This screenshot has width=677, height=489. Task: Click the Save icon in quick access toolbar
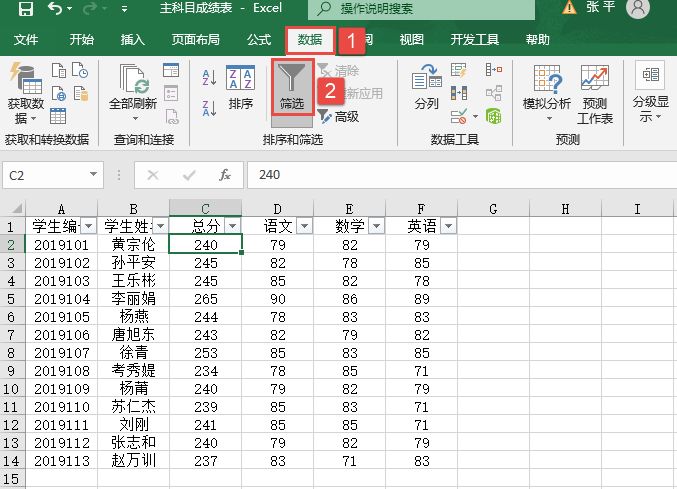pos(25,9)
